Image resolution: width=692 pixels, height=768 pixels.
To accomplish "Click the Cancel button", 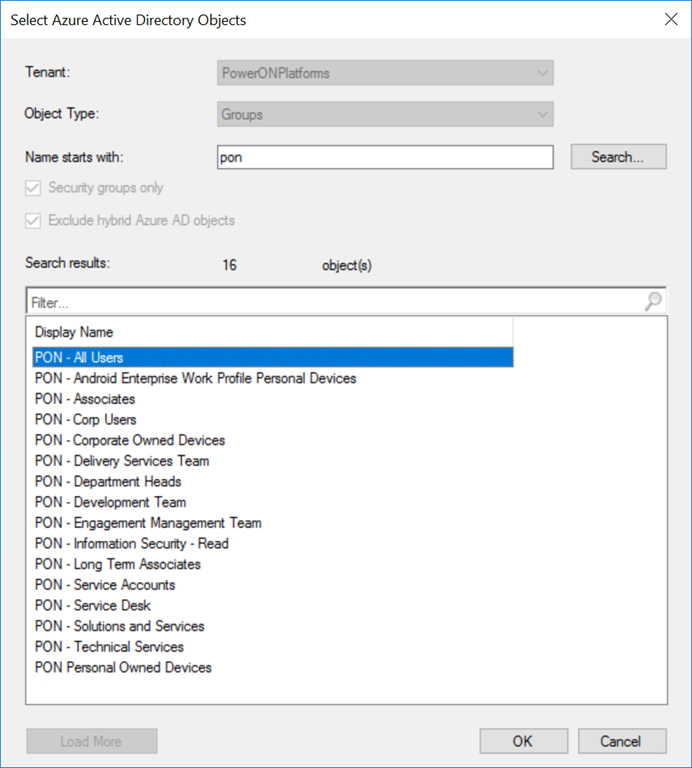I will (622, 741).
